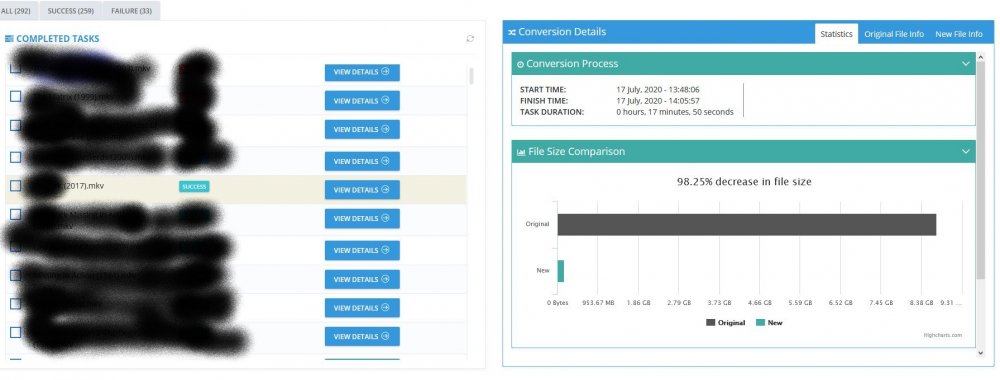Image resolution: width=1000 pixels, height=380 pixels.
Task: Click the list icon beside Completed Tasks heading
Action: click(x=9, y=39)
